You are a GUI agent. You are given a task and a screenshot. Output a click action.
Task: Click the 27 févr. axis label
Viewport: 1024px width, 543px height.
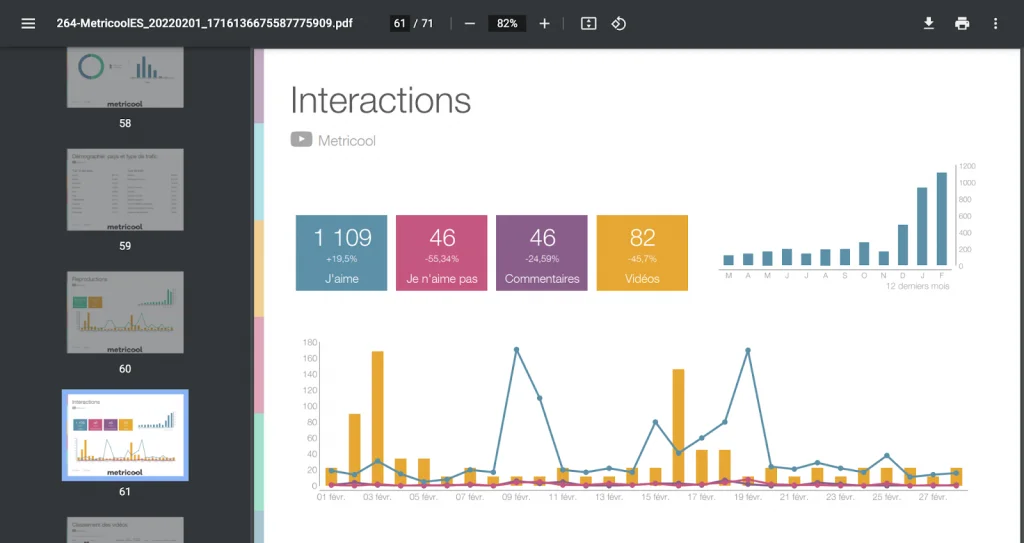tap(933, 497)
